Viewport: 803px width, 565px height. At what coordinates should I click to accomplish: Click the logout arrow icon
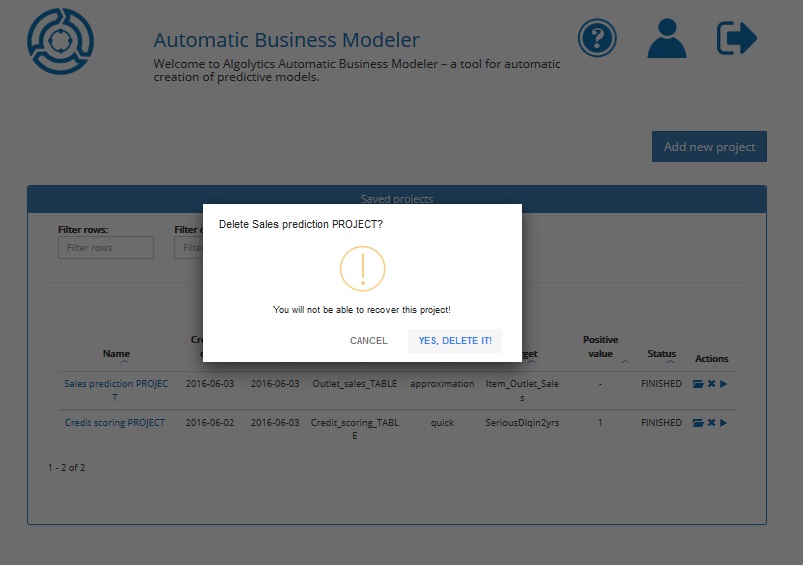(x=737, y=39)
